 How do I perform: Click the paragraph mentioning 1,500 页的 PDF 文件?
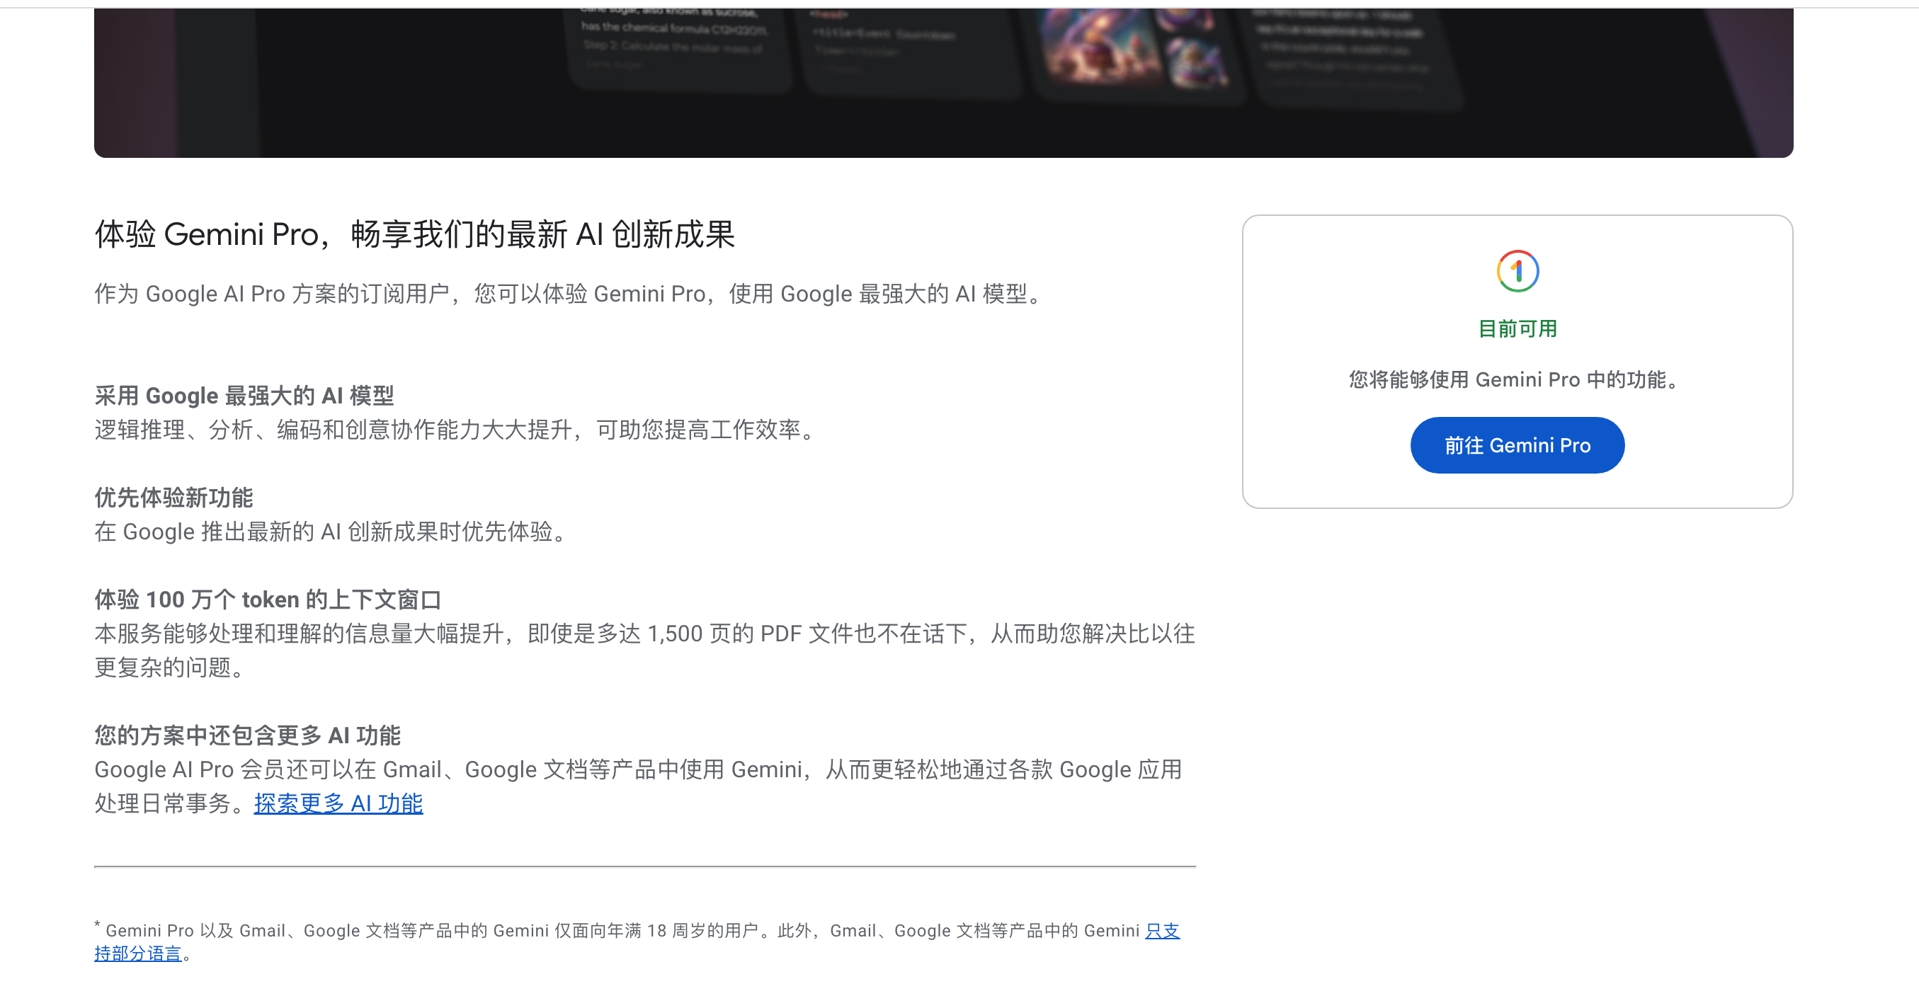pyautogui.click(x=644, y=651)
